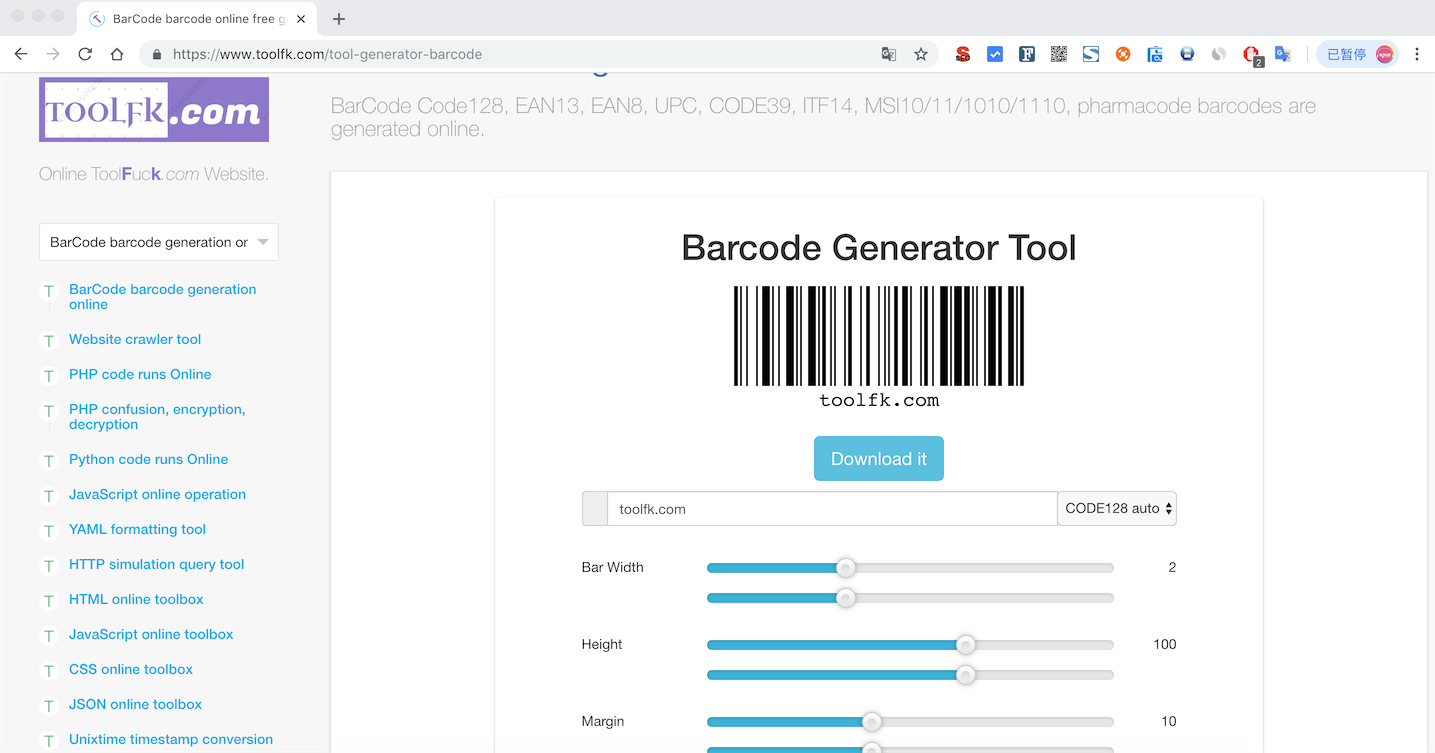The image size is (1435, 753).
Task: Open the CSS online toolbox link
Action: (131, 669)
